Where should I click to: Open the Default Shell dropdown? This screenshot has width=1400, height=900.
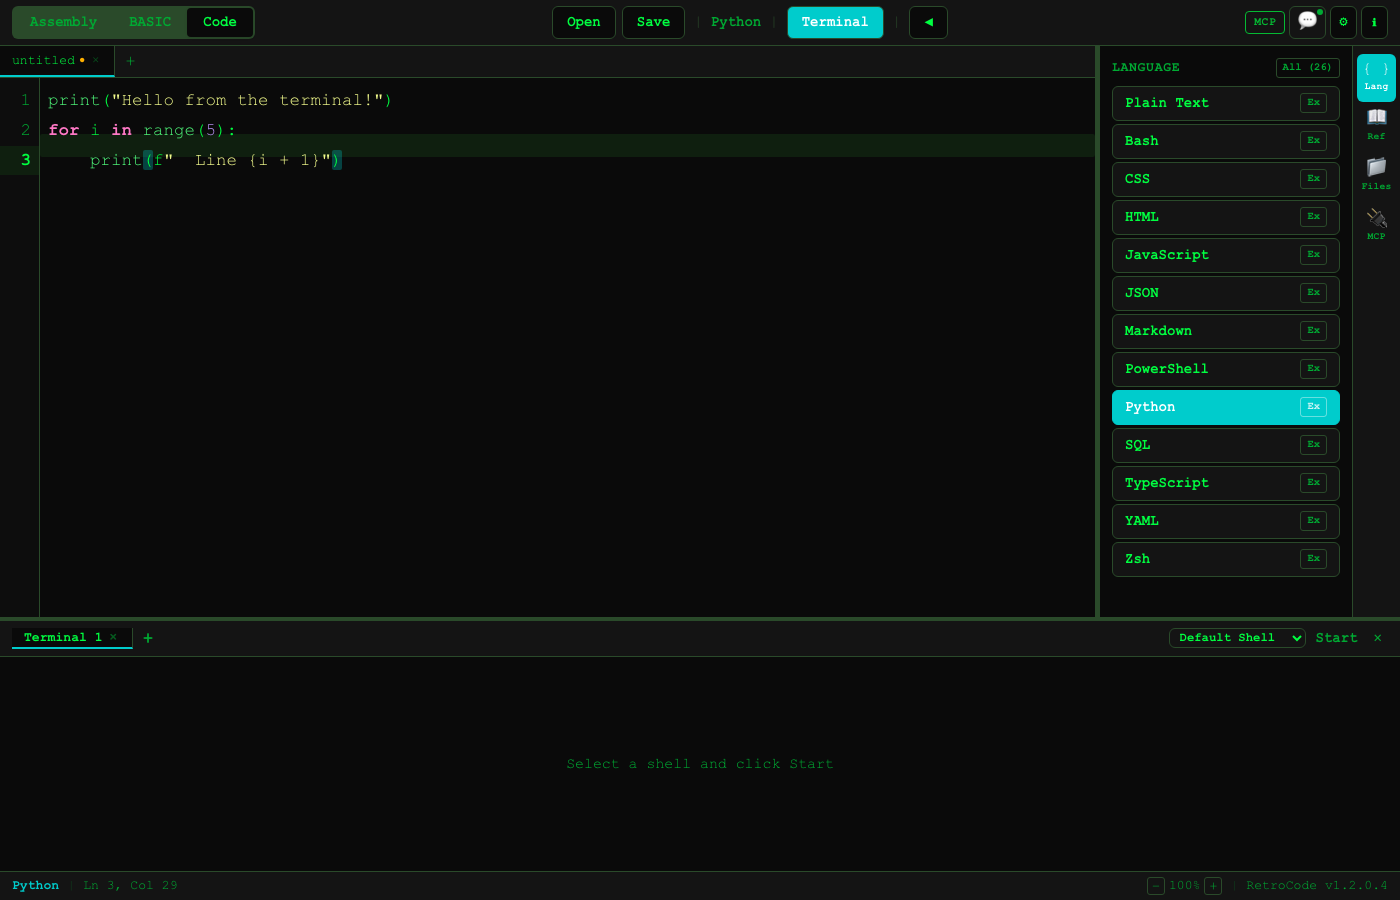(x=1237, y=637)
